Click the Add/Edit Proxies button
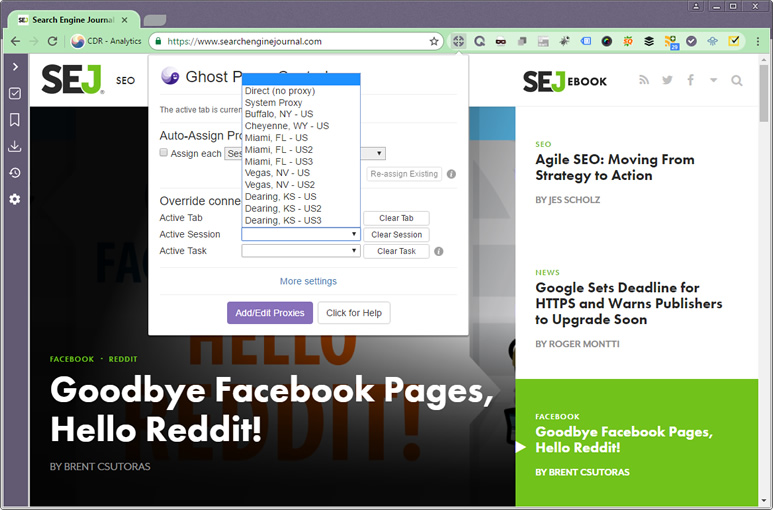Screen dimensions: 773x510 click(x=270, y=313)
